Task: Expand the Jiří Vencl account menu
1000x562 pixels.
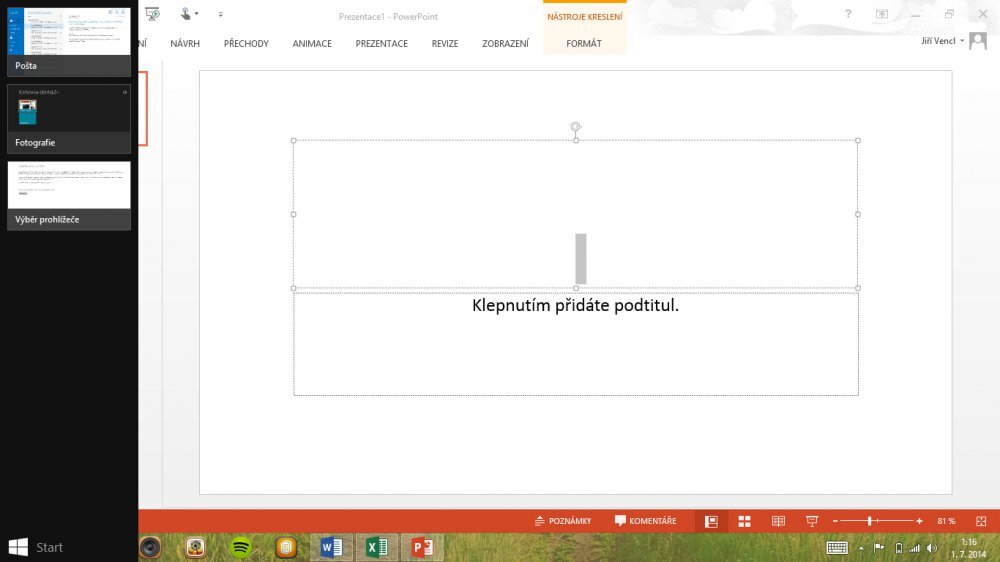Action: pos(945,41)
